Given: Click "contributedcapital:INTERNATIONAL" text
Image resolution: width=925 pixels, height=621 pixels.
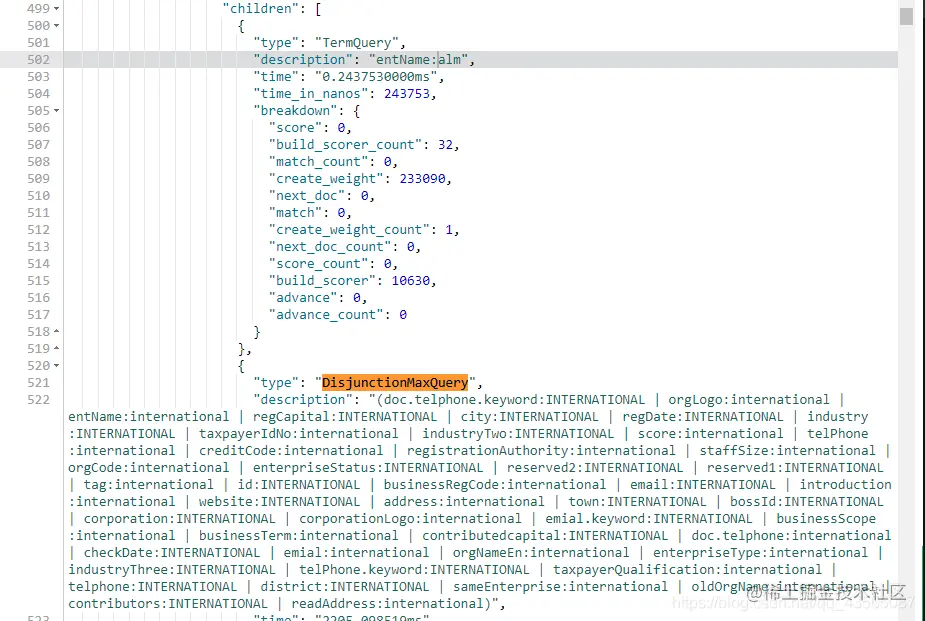Looking at the screenshot, I should 545,536.
